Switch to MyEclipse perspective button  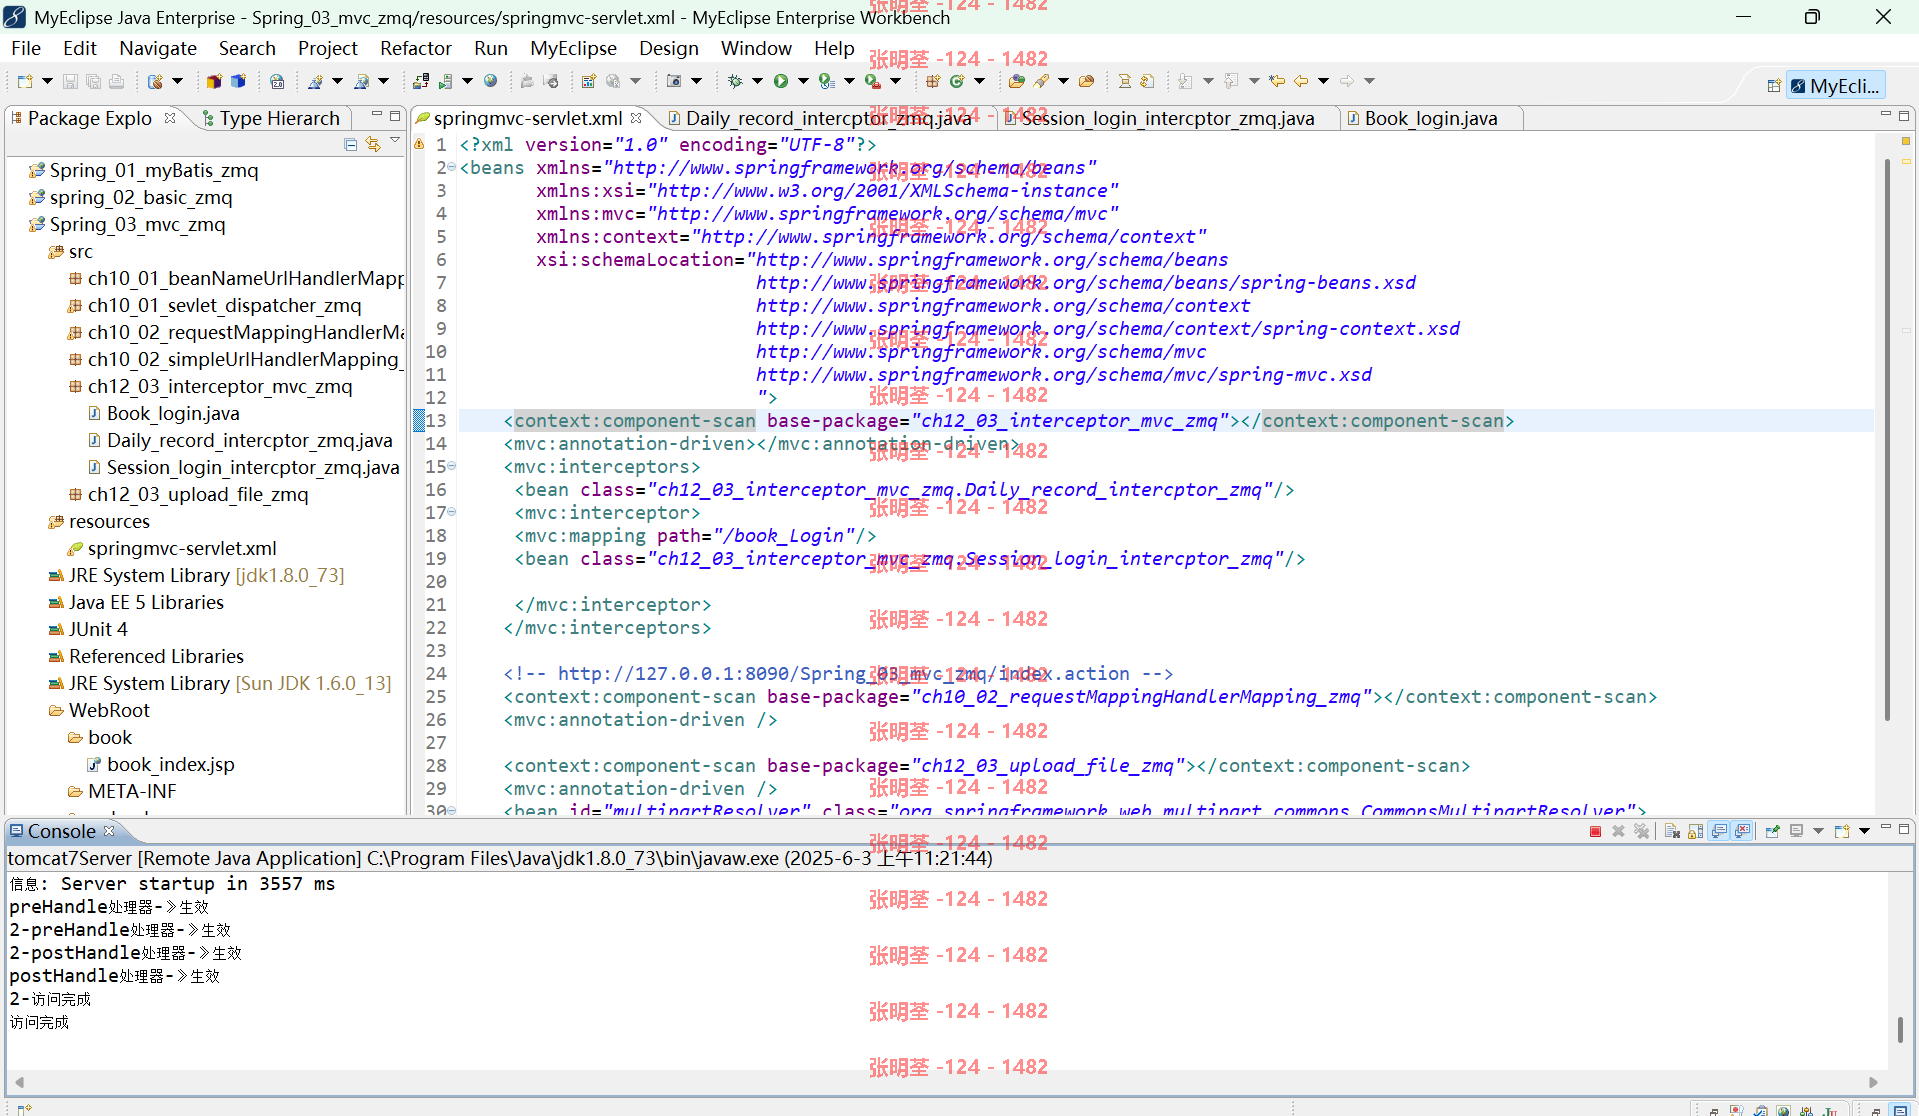pyautogui.click(x=1836, y=86)
